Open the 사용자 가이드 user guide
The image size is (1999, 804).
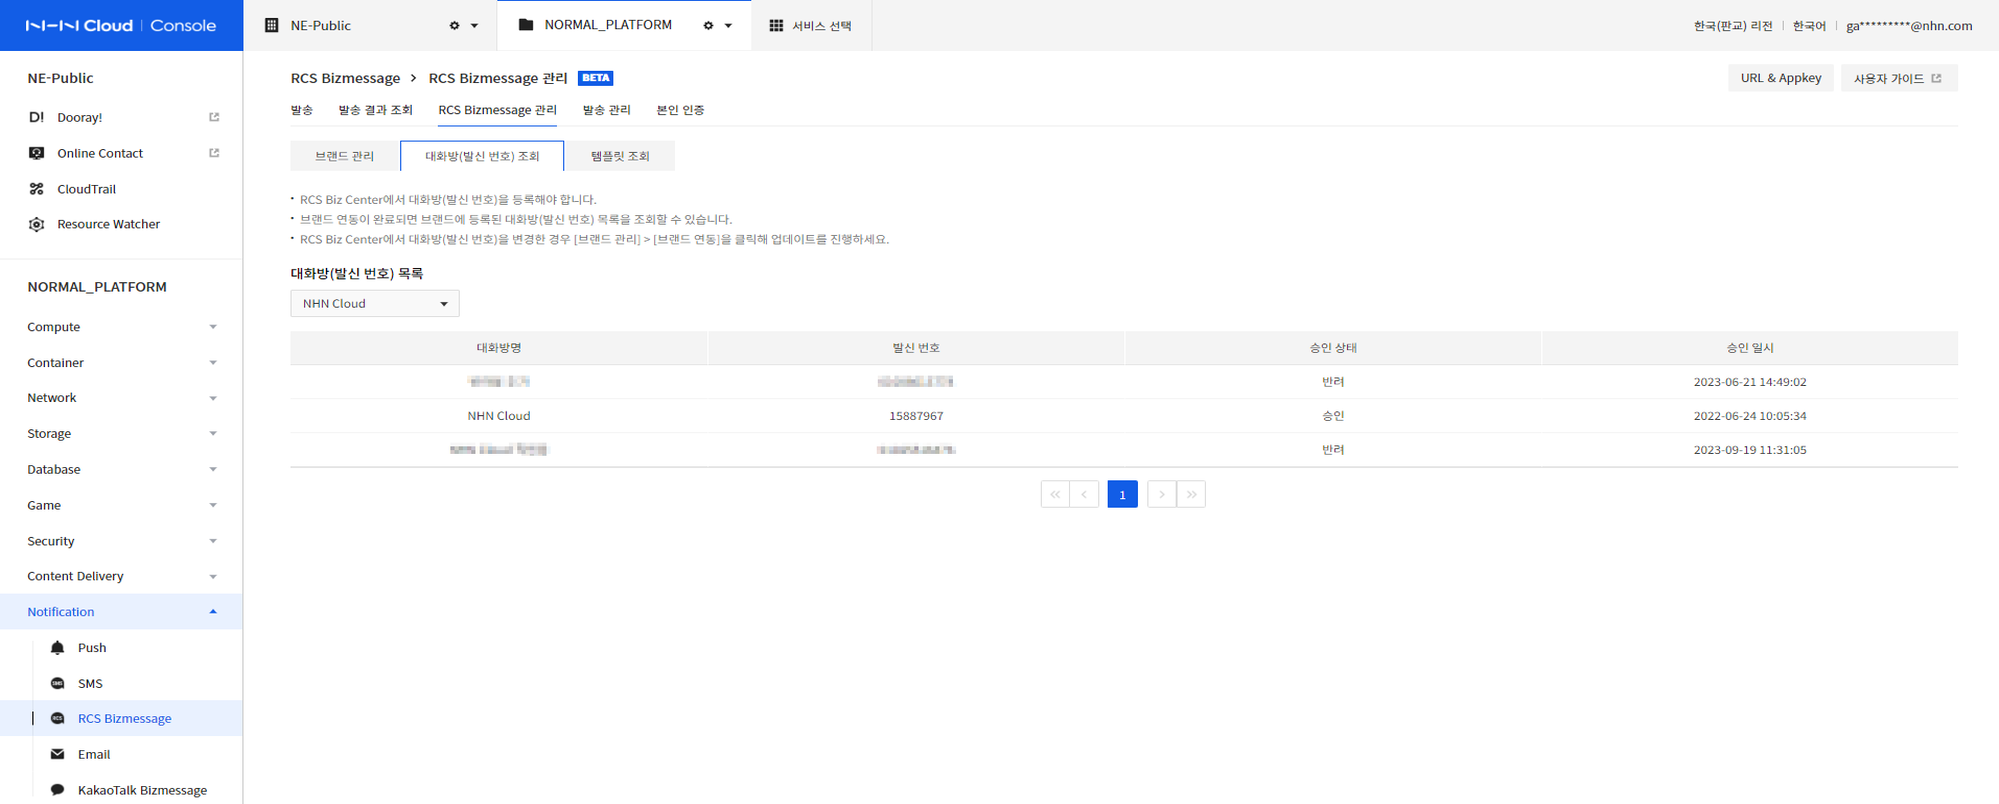click(1898, 78)
